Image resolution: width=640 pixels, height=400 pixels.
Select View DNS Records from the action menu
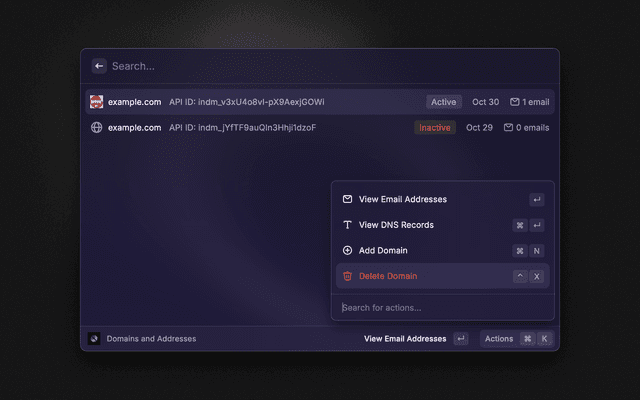click(x=396, y=225)
